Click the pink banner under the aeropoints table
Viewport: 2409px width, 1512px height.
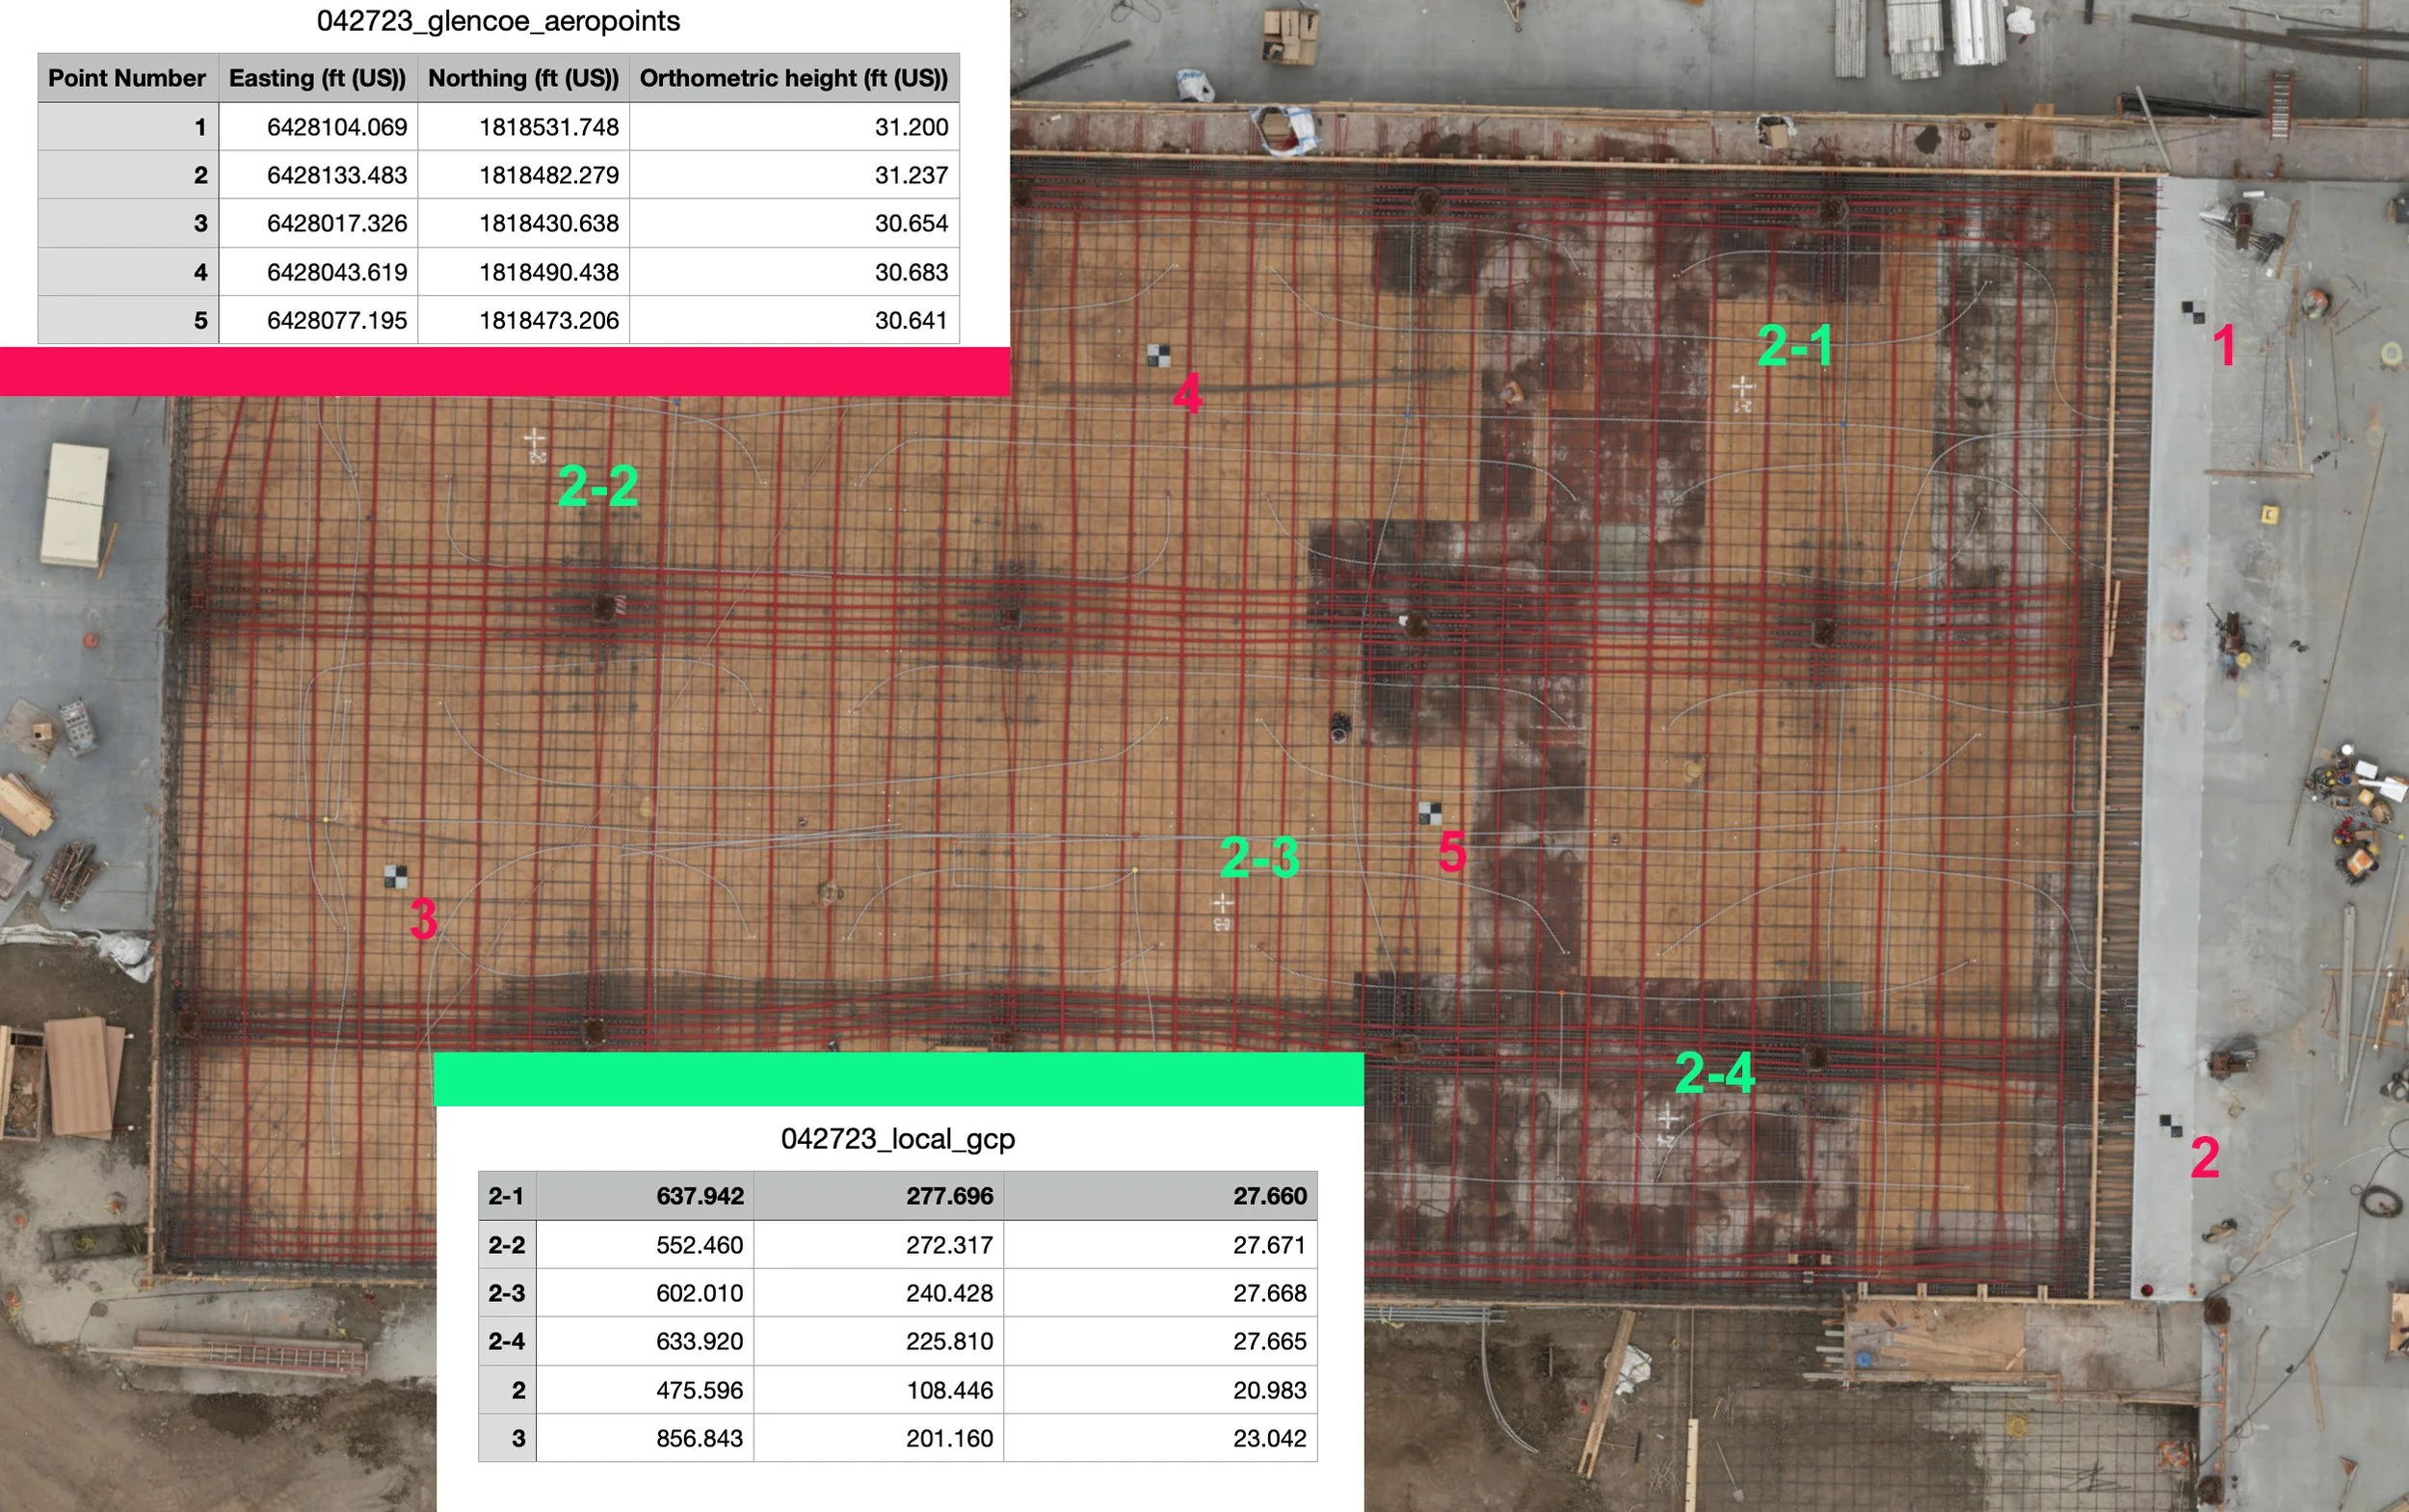504,371
